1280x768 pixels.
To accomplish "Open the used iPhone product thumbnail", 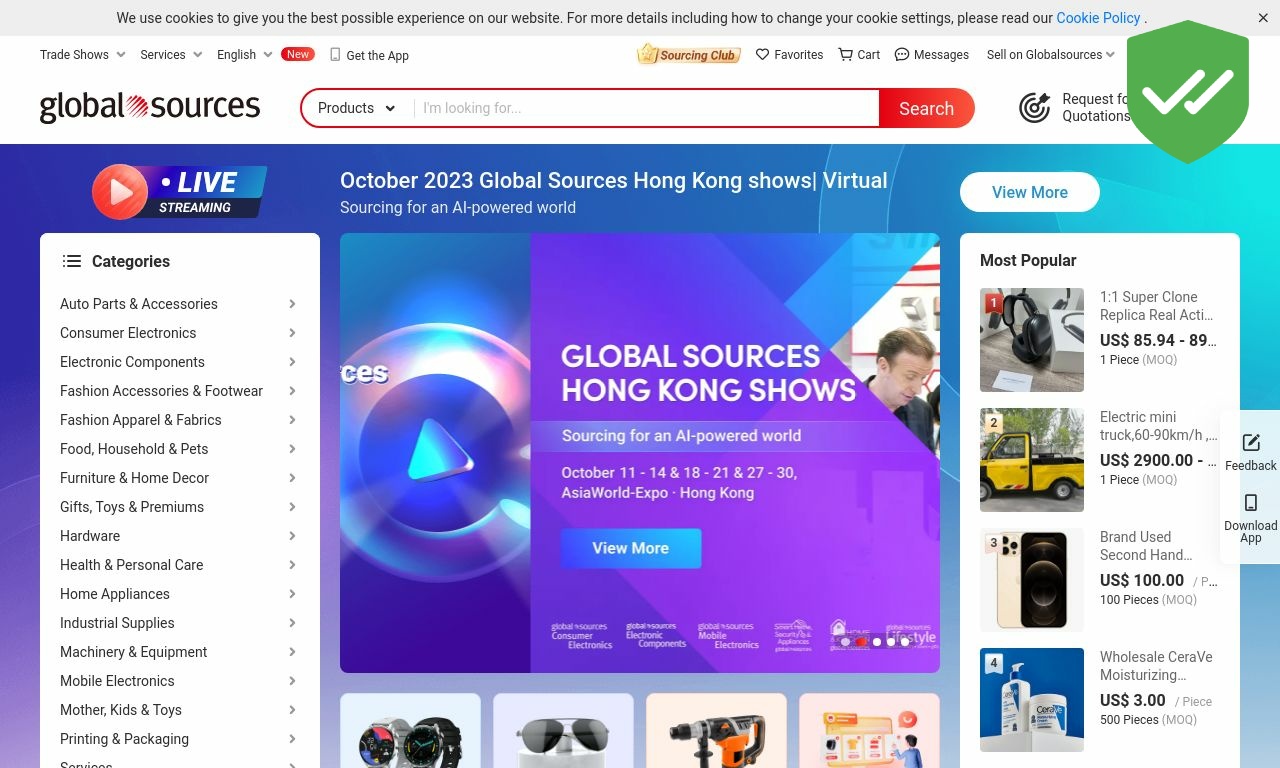I will [1032, 580].
